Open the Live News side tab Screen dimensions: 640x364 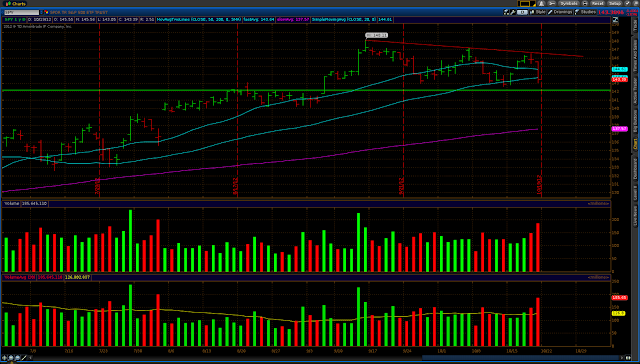635,215
